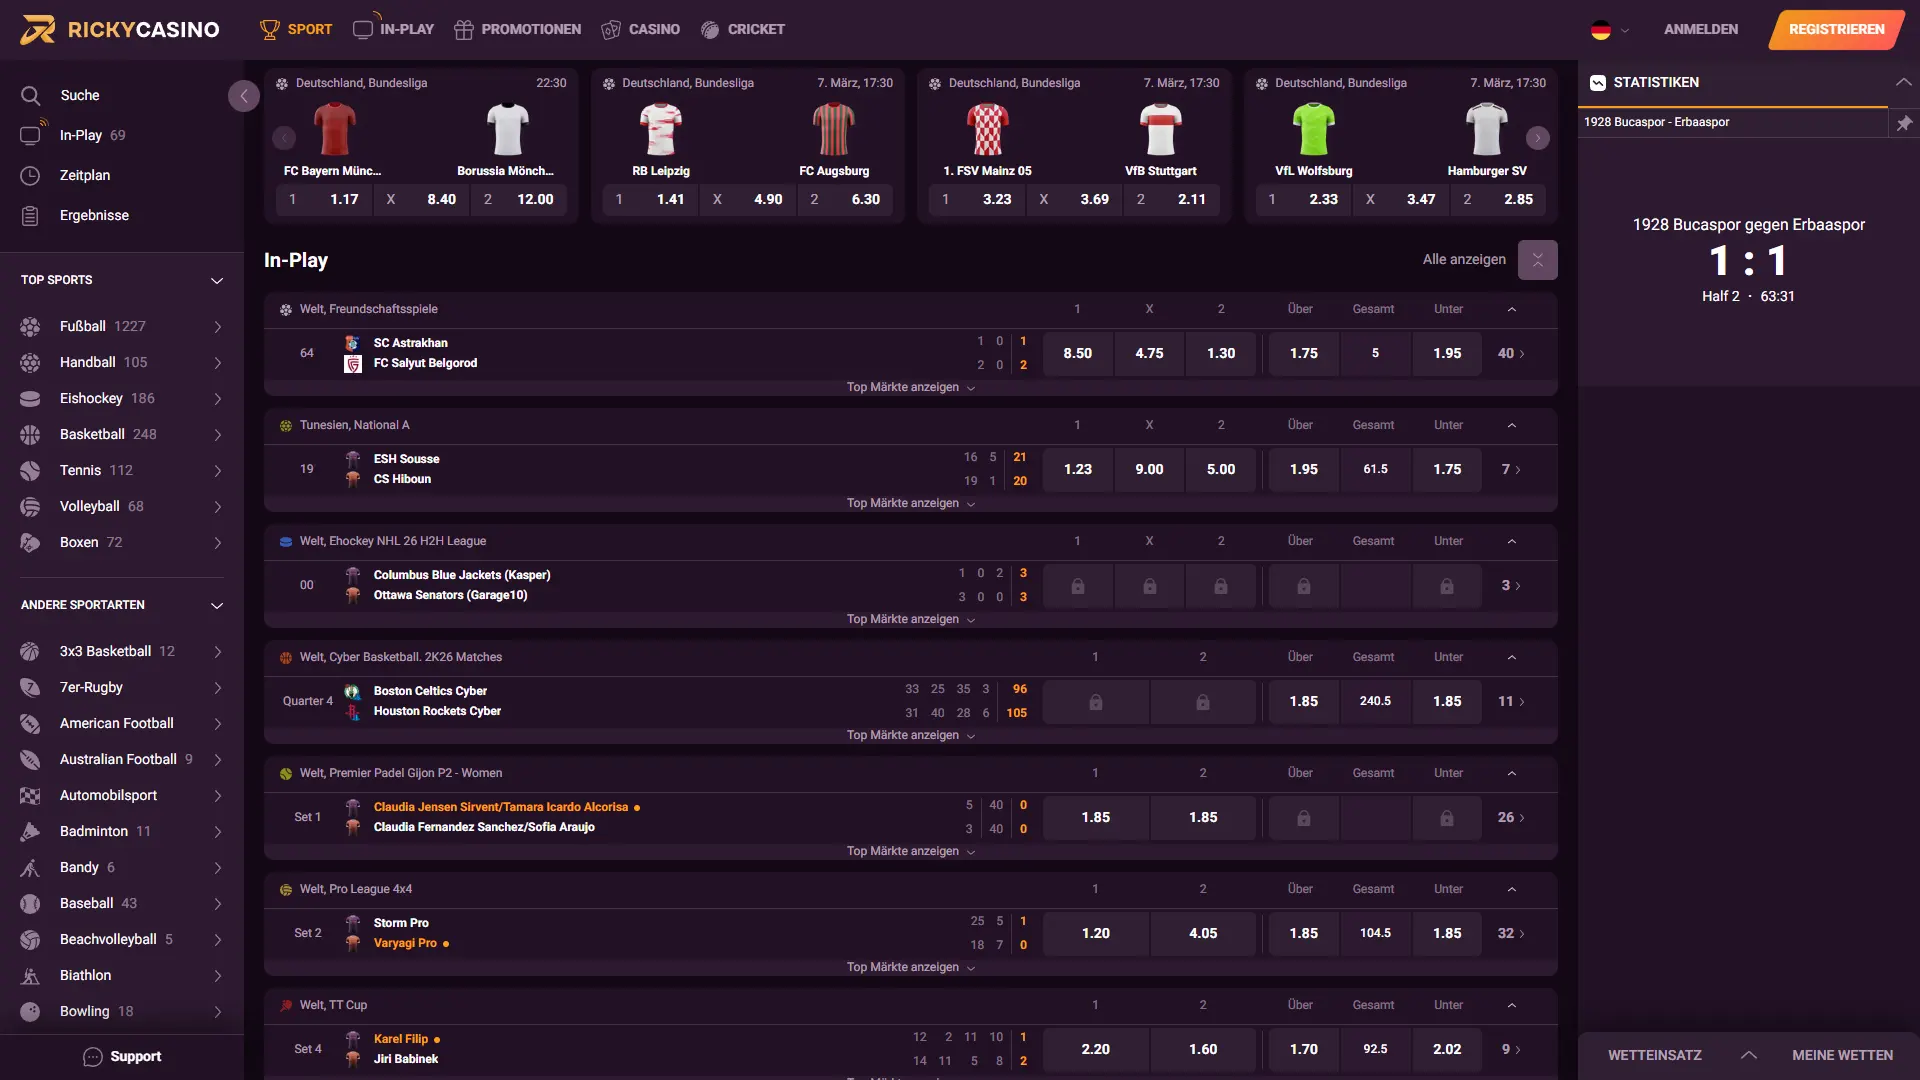Screen dimensions: 1920x1080
Task: Click the Bayern München jersey
Action: point(334,129)
